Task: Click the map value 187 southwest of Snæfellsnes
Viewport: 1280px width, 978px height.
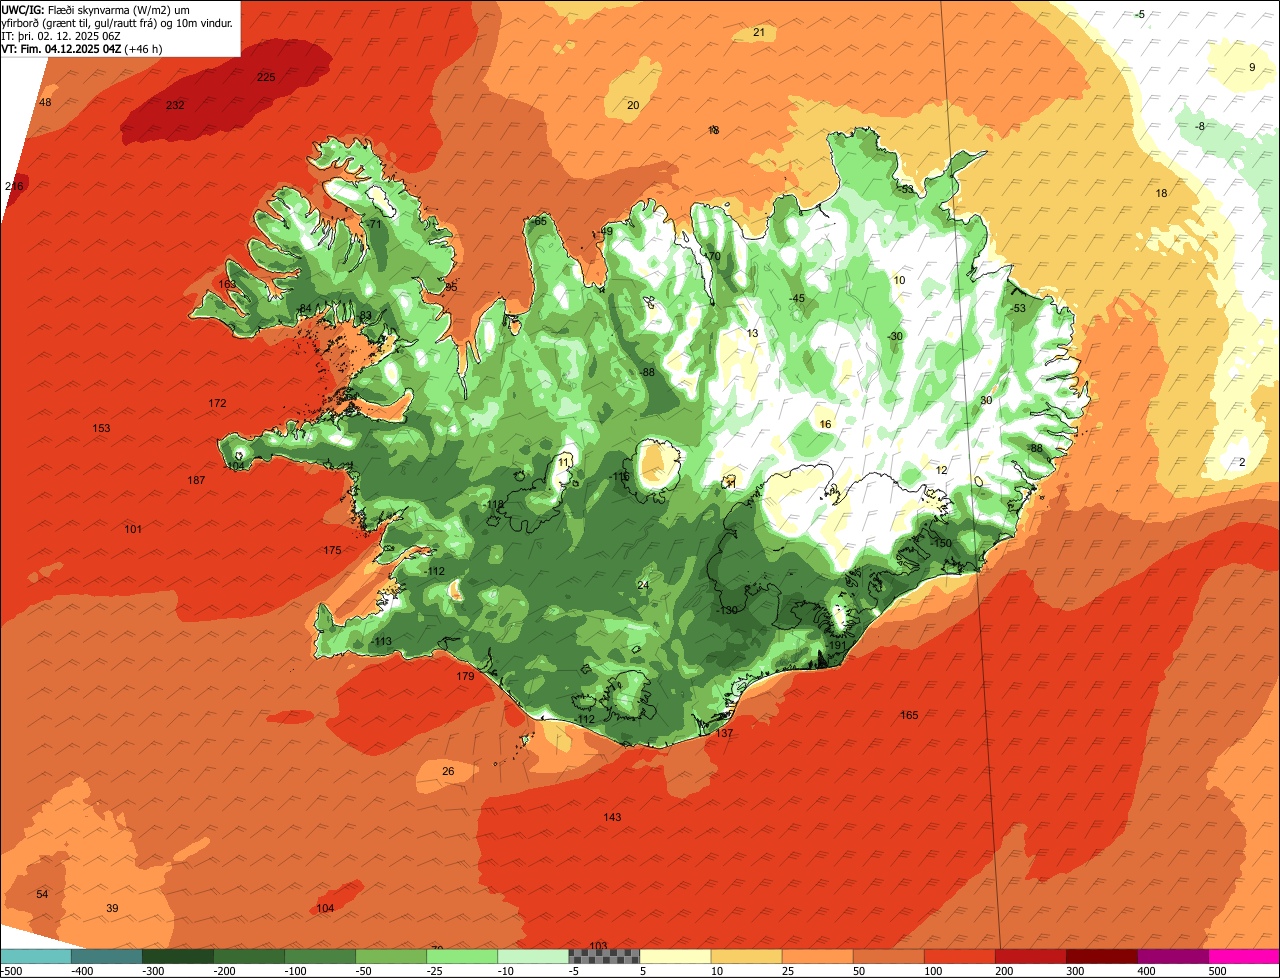Action: (x=196, y=480)
